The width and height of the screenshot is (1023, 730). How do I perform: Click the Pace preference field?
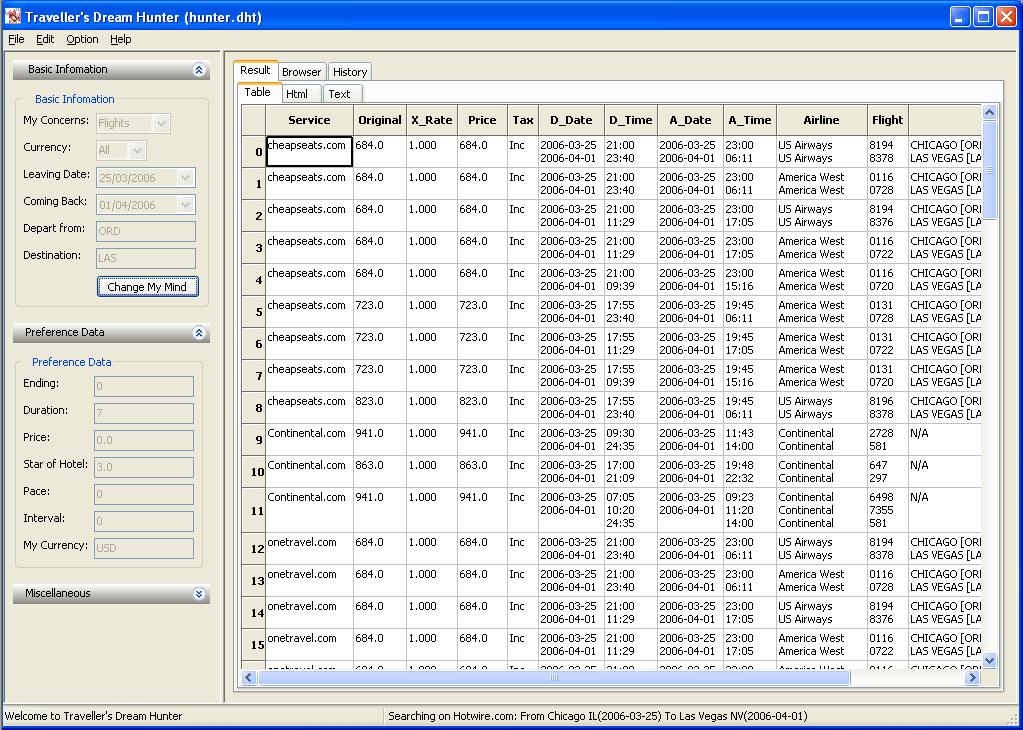(144, 494)
